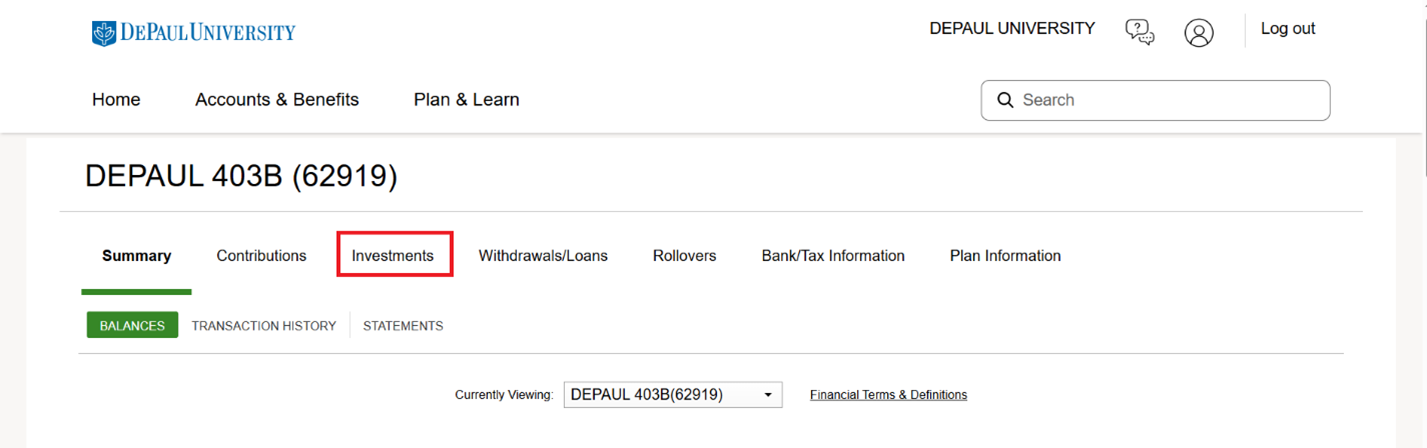Open the help chat icon
The image size is (1427, 448).
1139,32
